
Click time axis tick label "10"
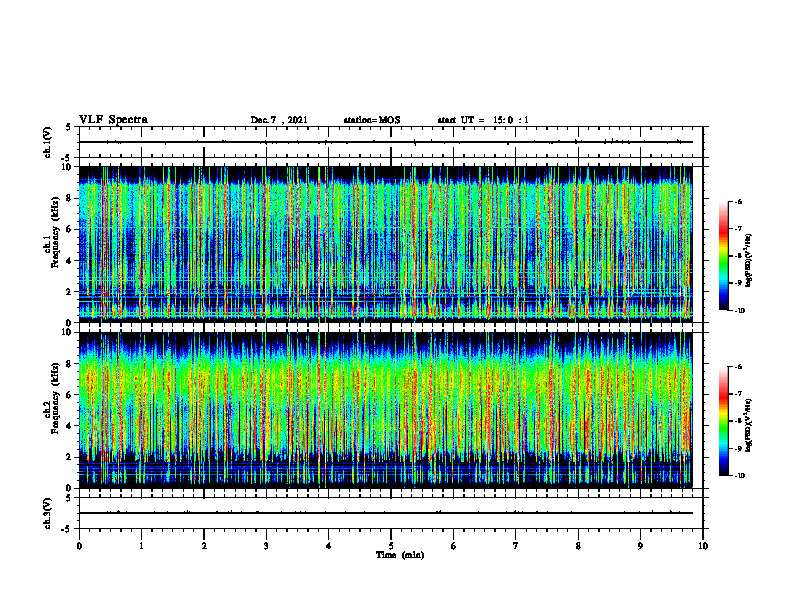(x=703, y=546)
